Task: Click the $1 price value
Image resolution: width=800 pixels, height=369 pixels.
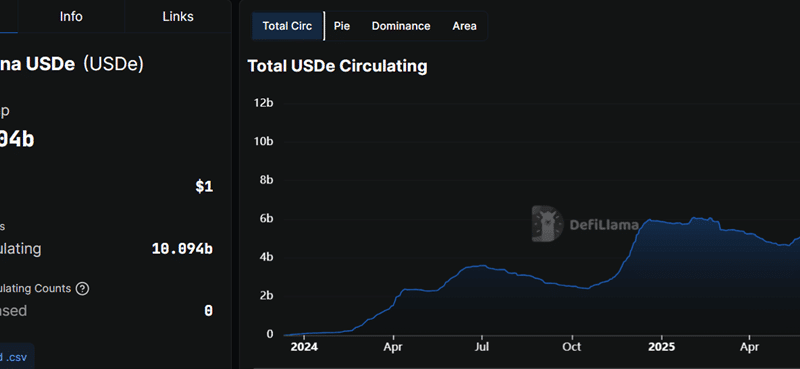Action: point(204,187)
